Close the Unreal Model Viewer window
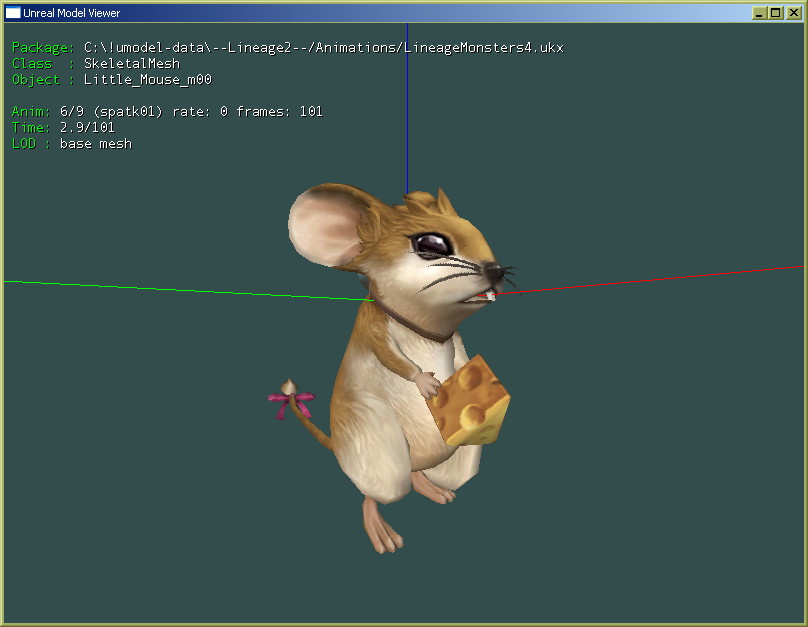Screen dimensions: 808x627 point(794,13)
